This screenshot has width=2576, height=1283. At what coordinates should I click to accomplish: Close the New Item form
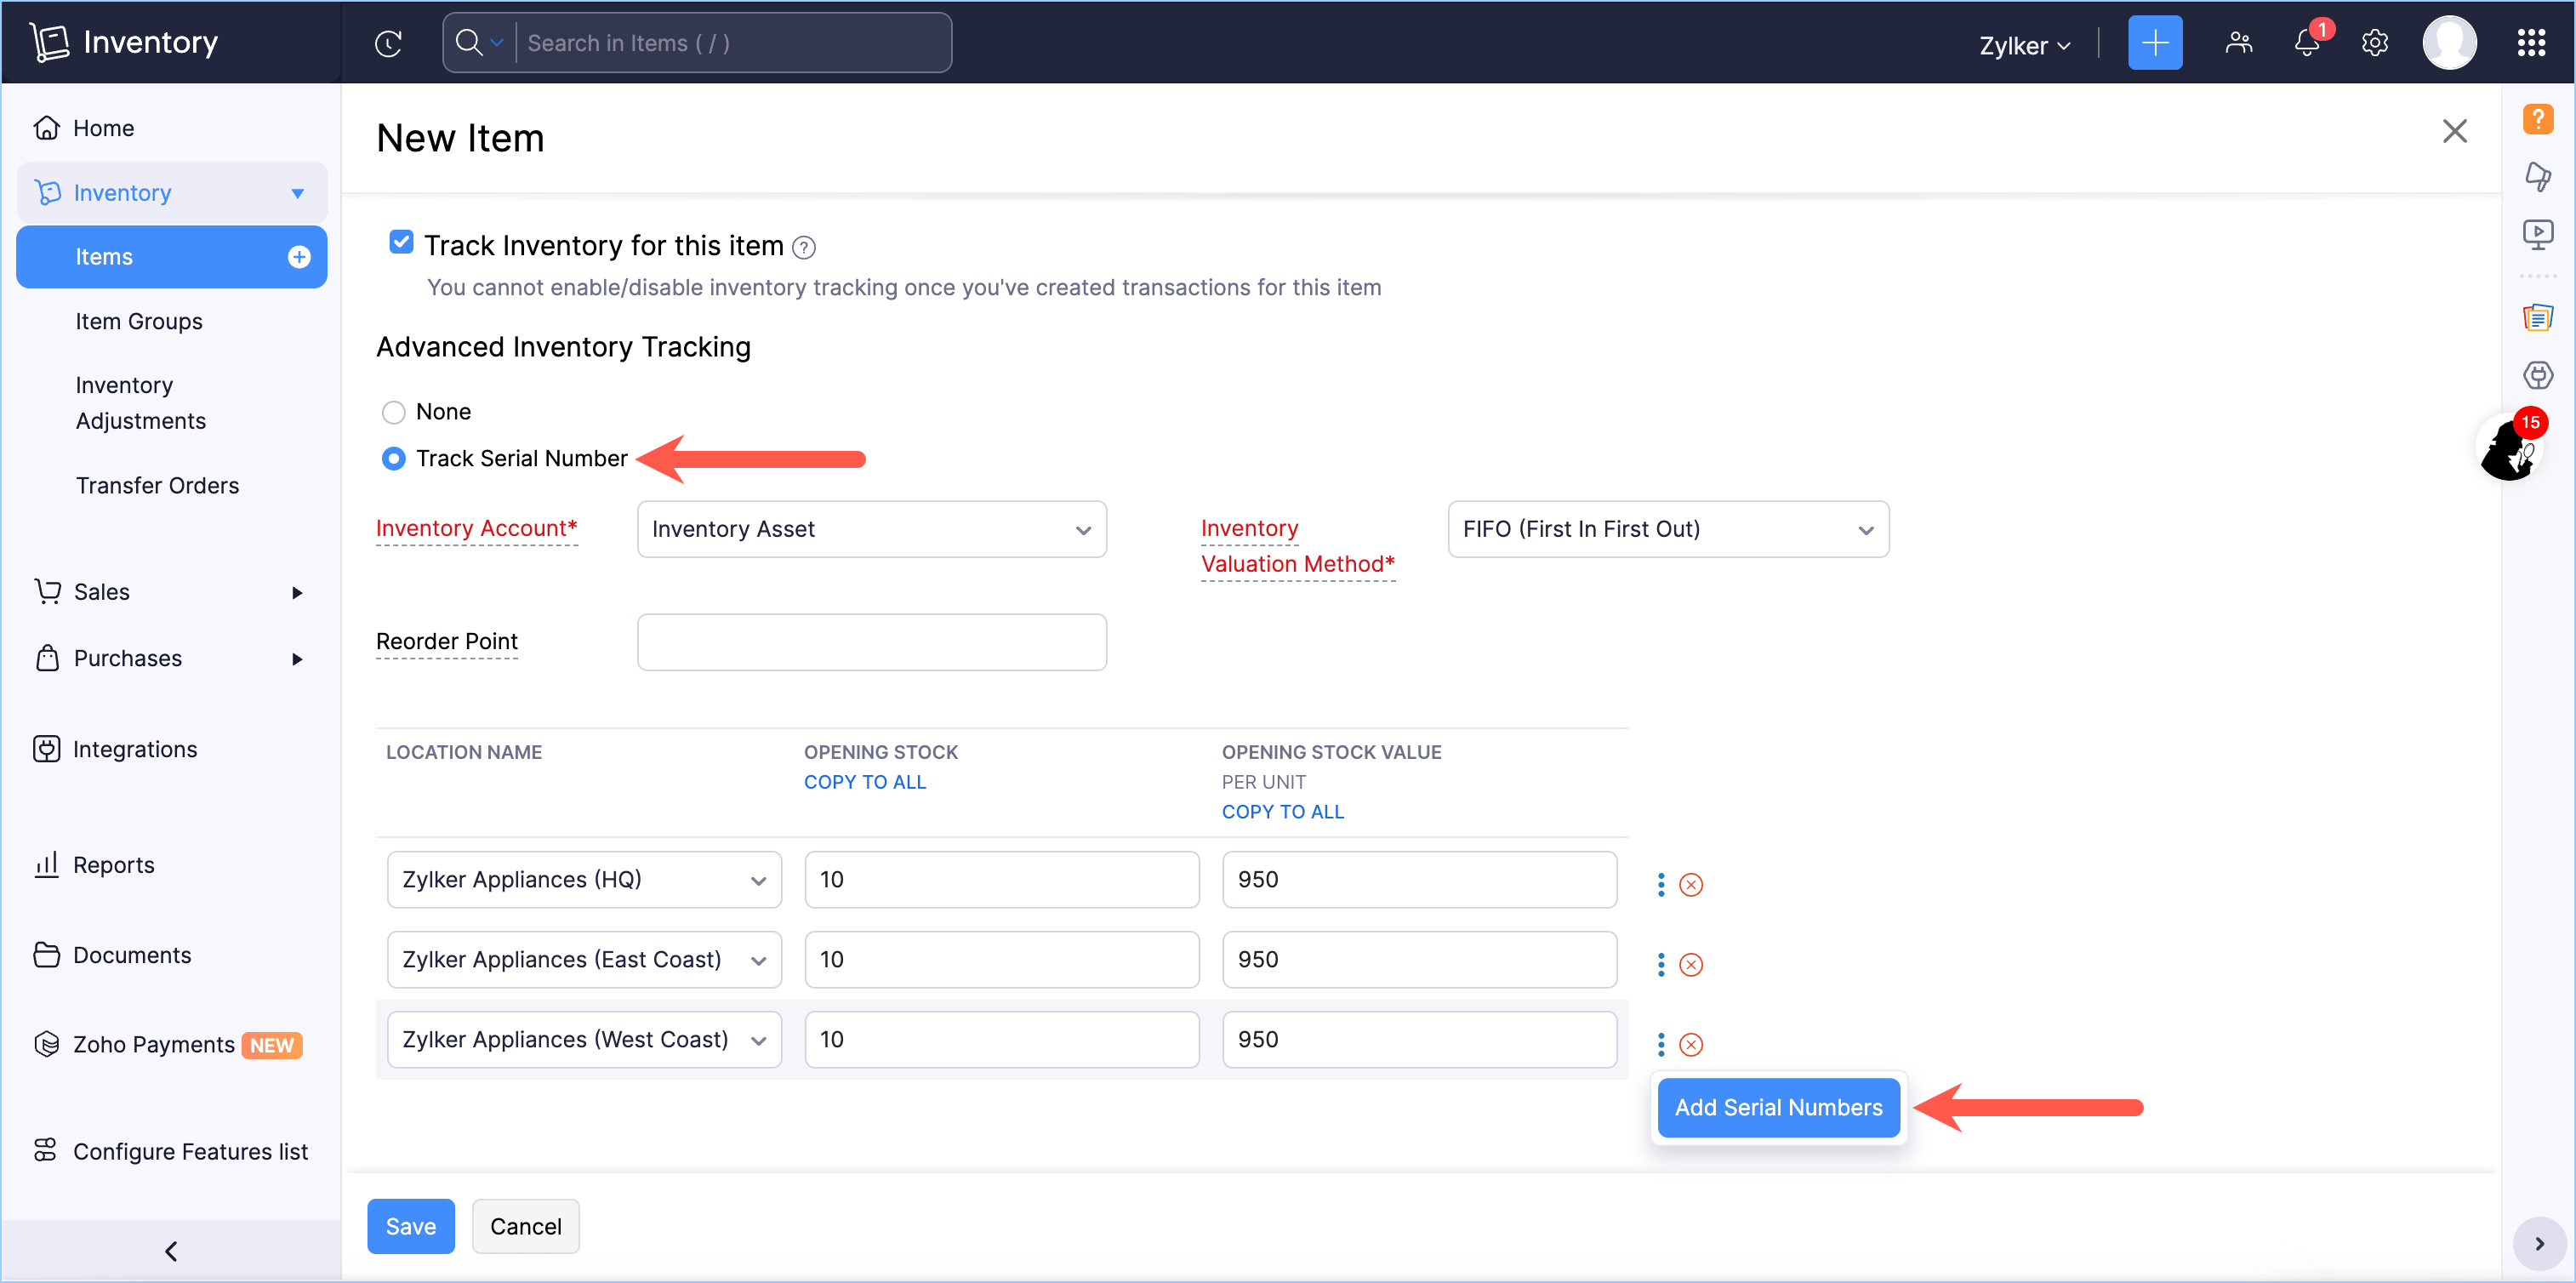pyautogui.click(x=2454, y=131)
